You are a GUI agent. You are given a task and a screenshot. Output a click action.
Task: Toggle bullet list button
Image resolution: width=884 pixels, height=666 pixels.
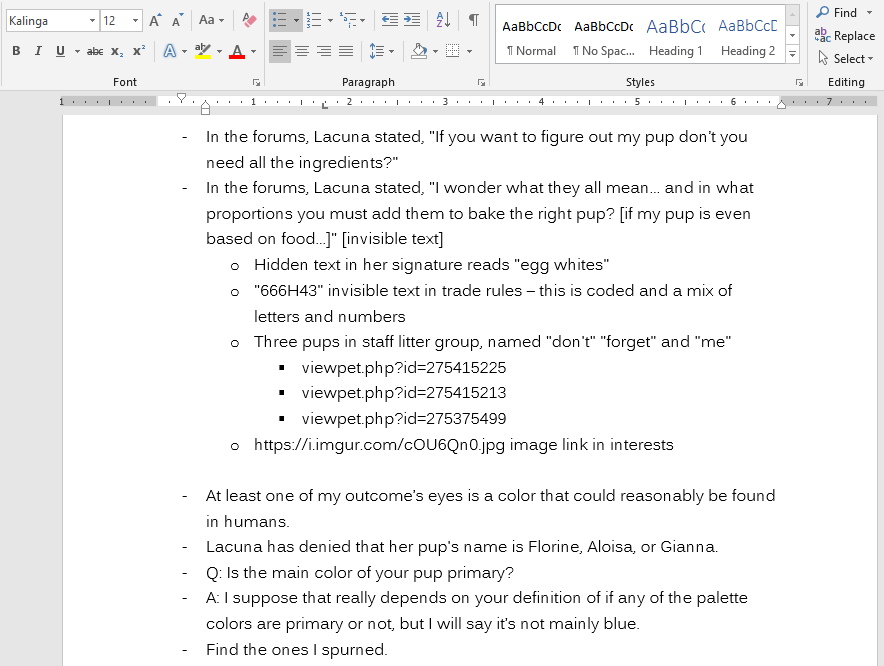(280, 21)
